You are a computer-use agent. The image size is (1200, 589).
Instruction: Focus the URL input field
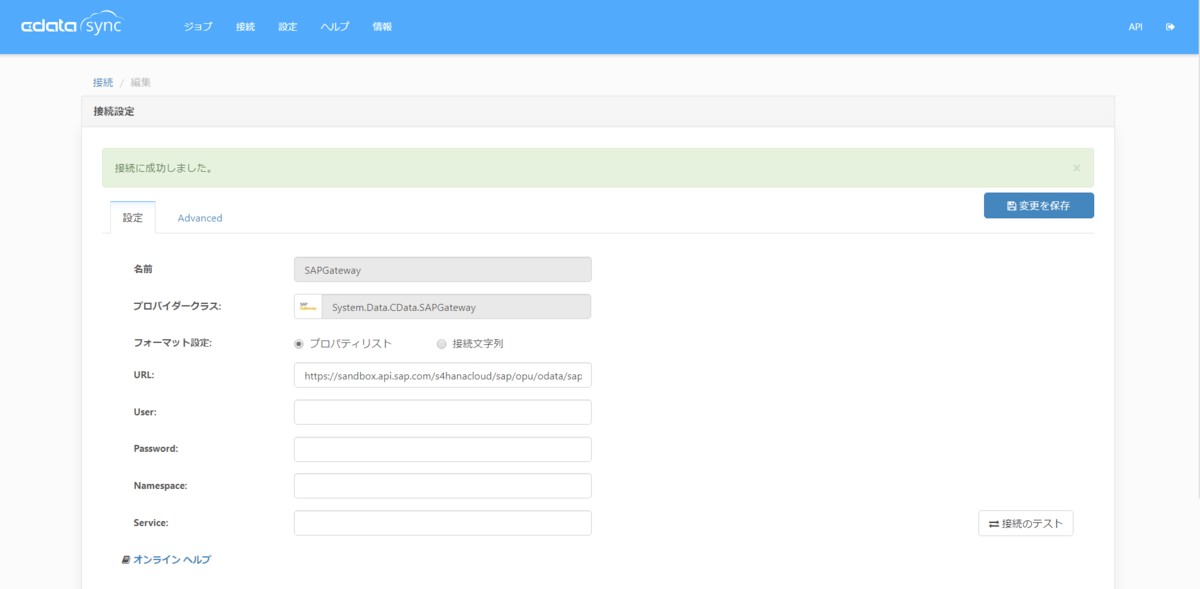(443, 375)
